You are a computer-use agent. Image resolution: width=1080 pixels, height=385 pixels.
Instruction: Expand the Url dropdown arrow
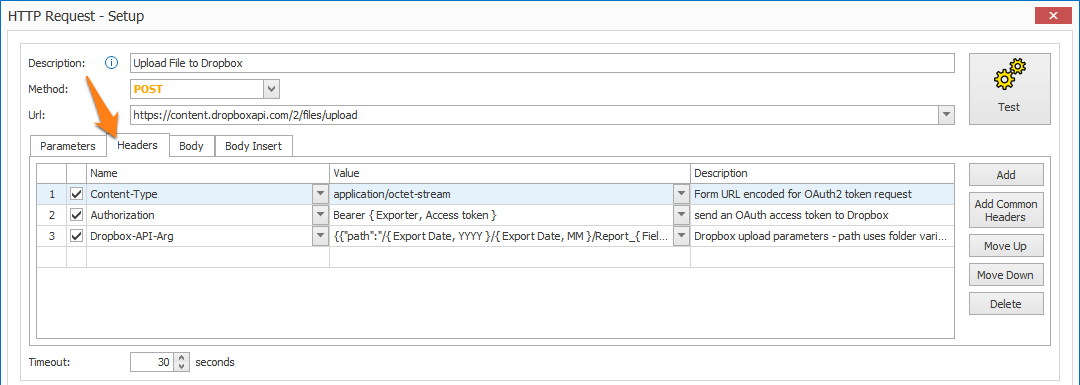click(x=946, y=115)
